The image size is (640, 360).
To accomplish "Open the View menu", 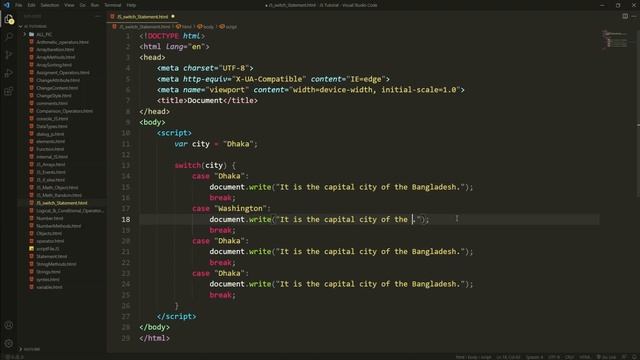I will click(69, 5).
